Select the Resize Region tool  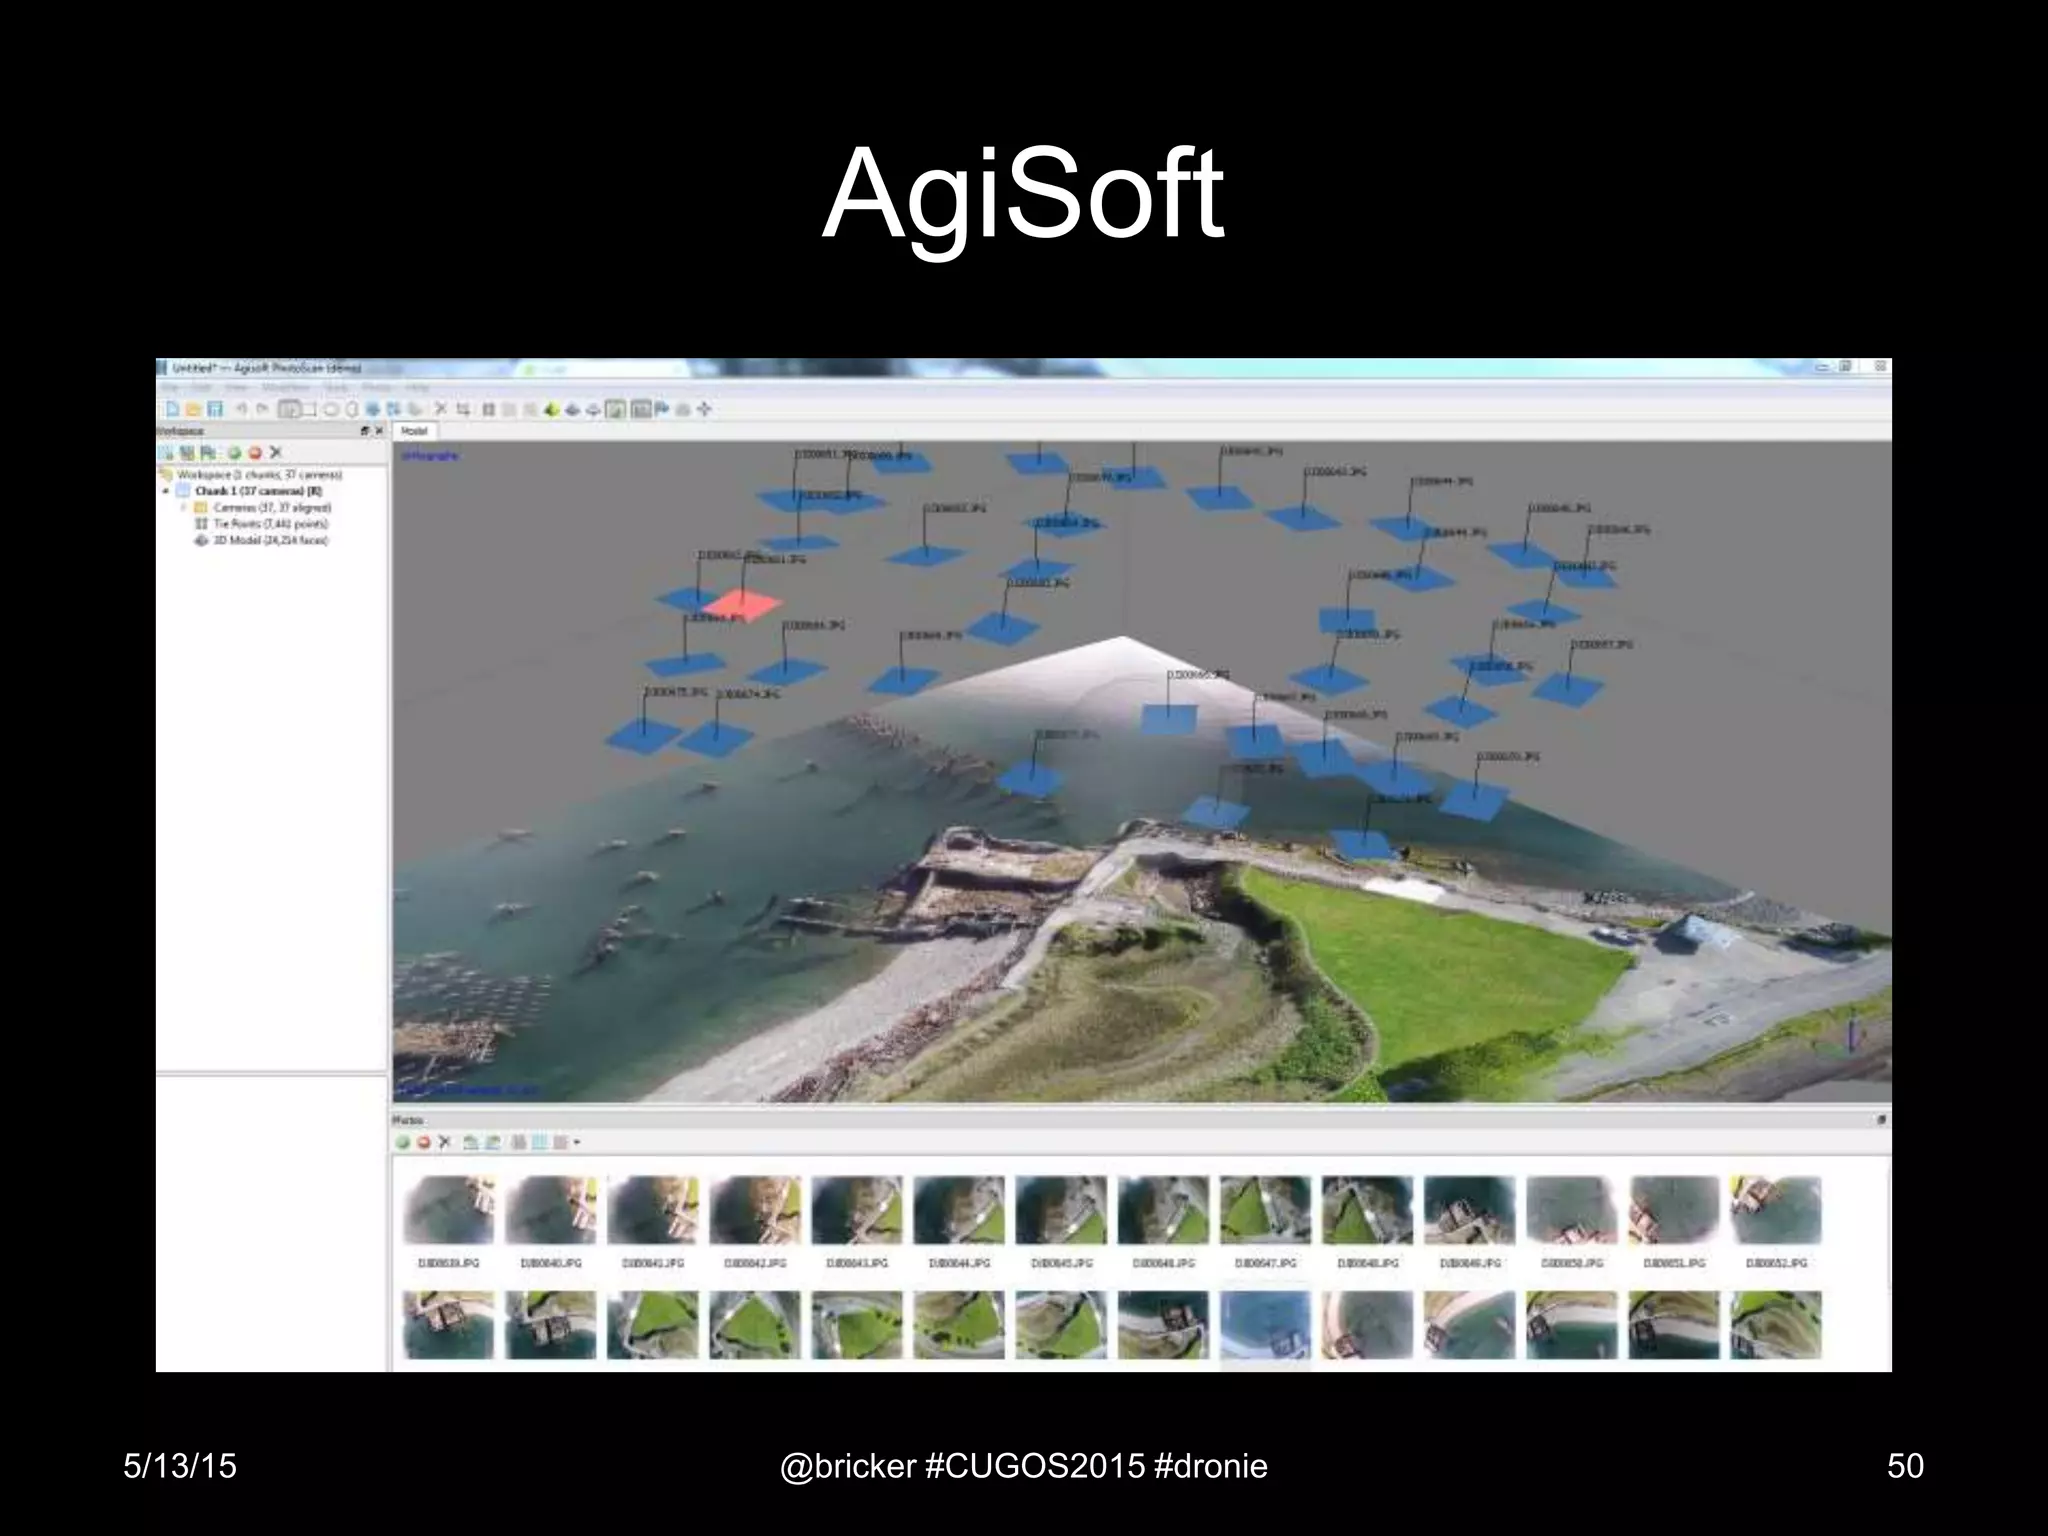click(x=393, y=408)
